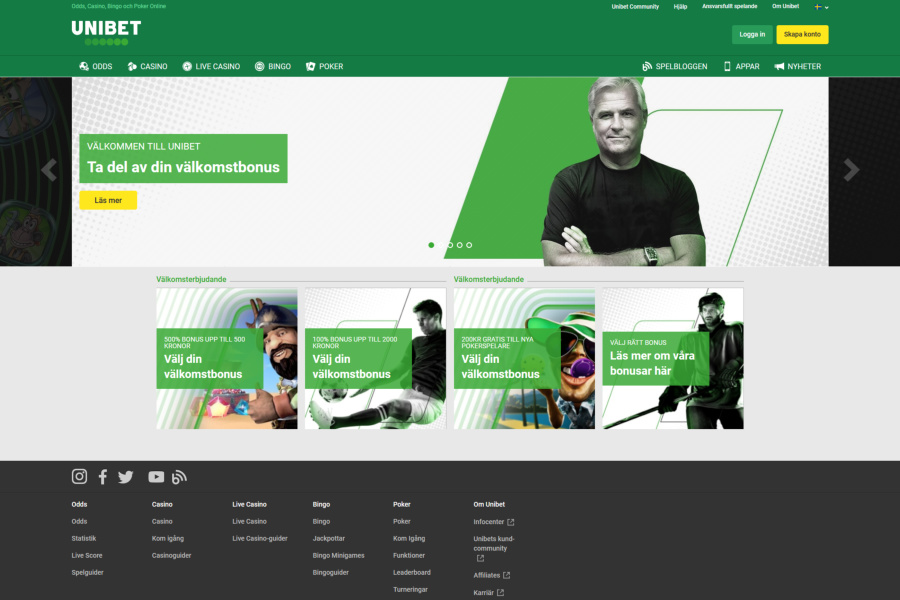Image resolution: width=900 pixels, height=600 pixels.
Task: Open the language flag dropdown
Action: (x=821, y=7)
